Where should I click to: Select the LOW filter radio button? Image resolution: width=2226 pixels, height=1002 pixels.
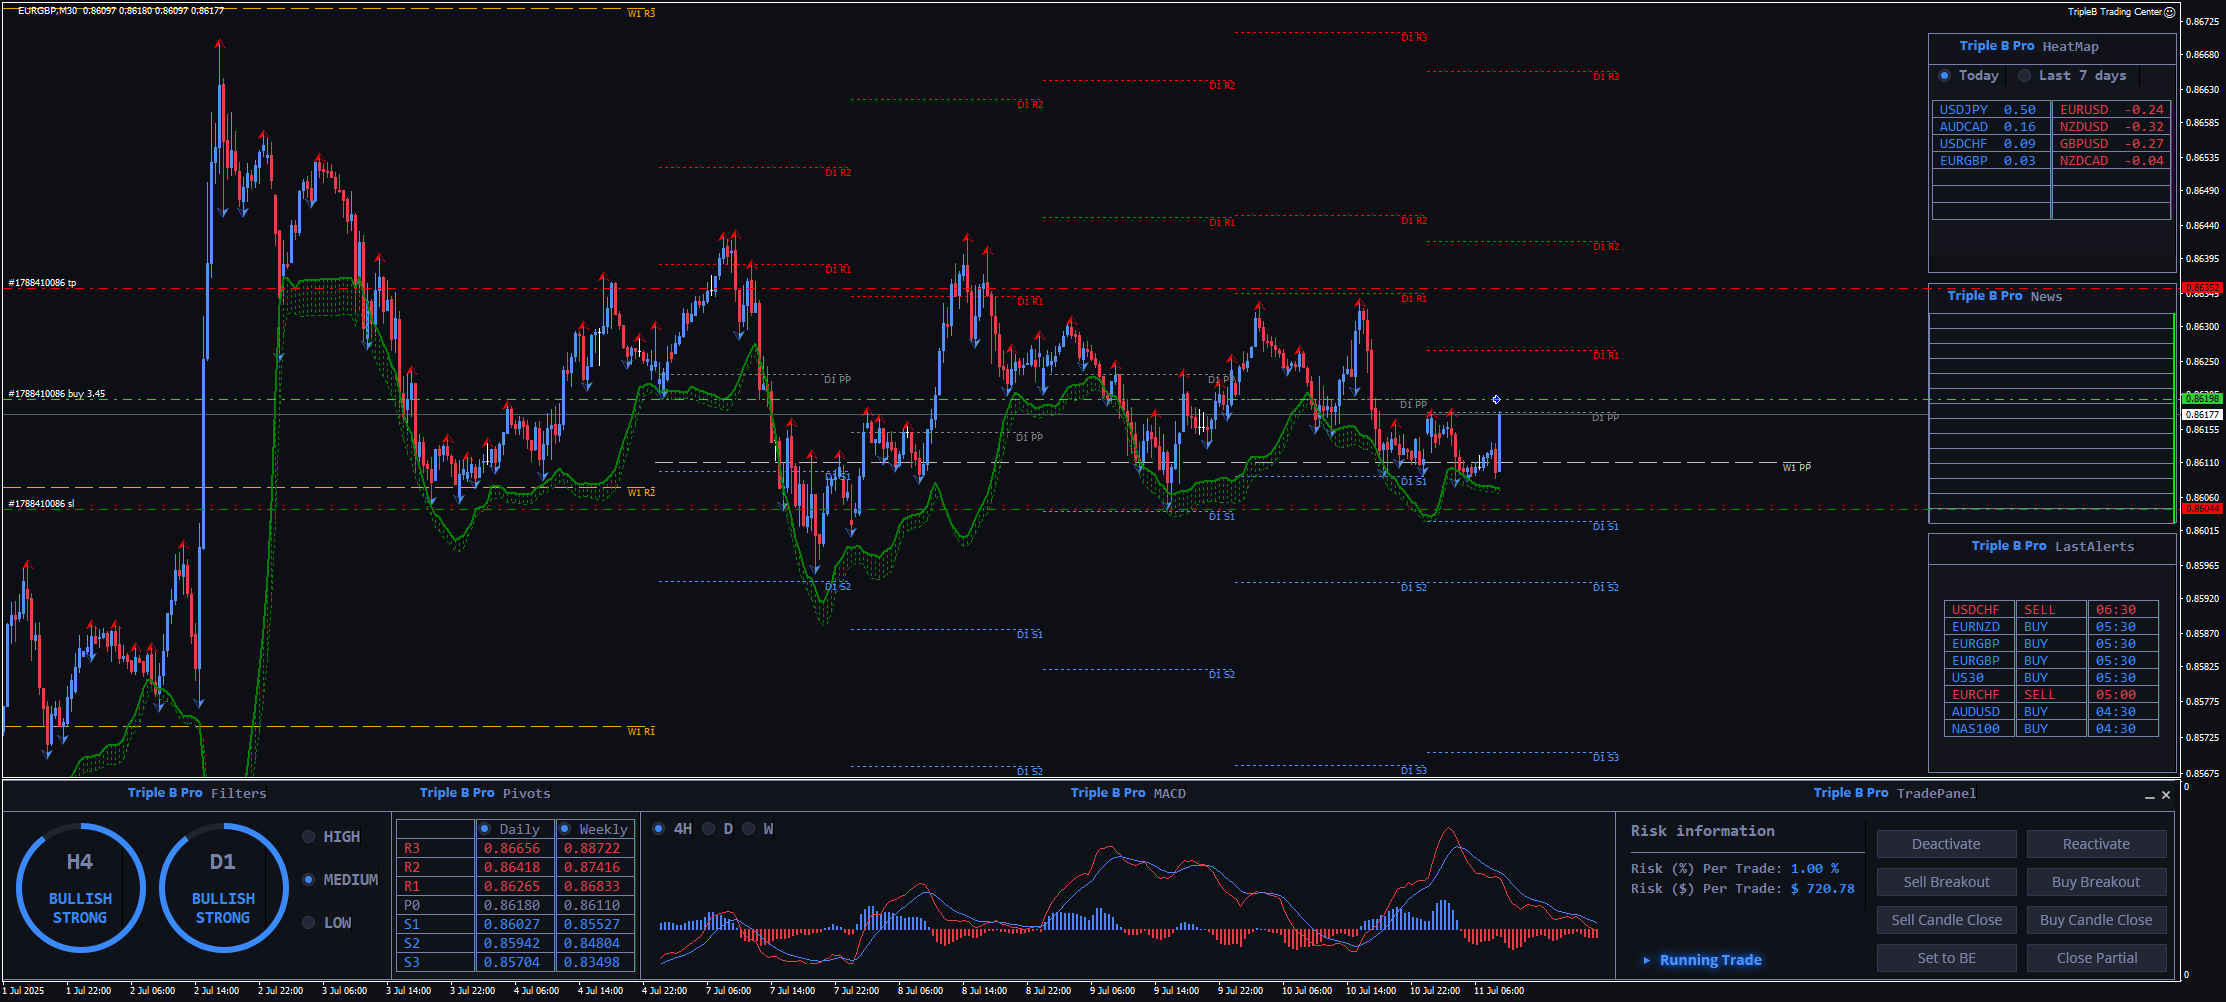coord(309,923)
